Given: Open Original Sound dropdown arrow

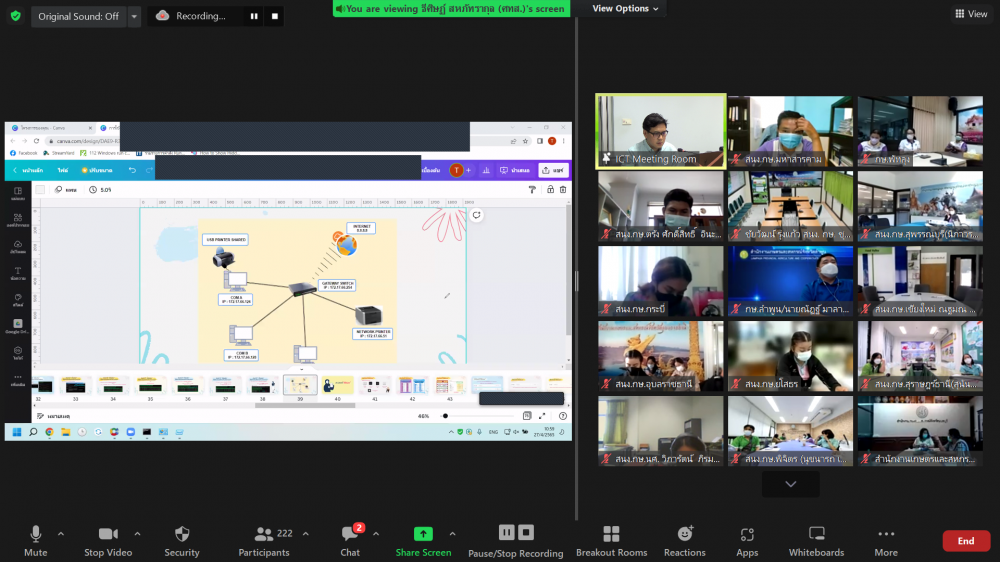Looking at the screenshot, I should coord(134,16).
